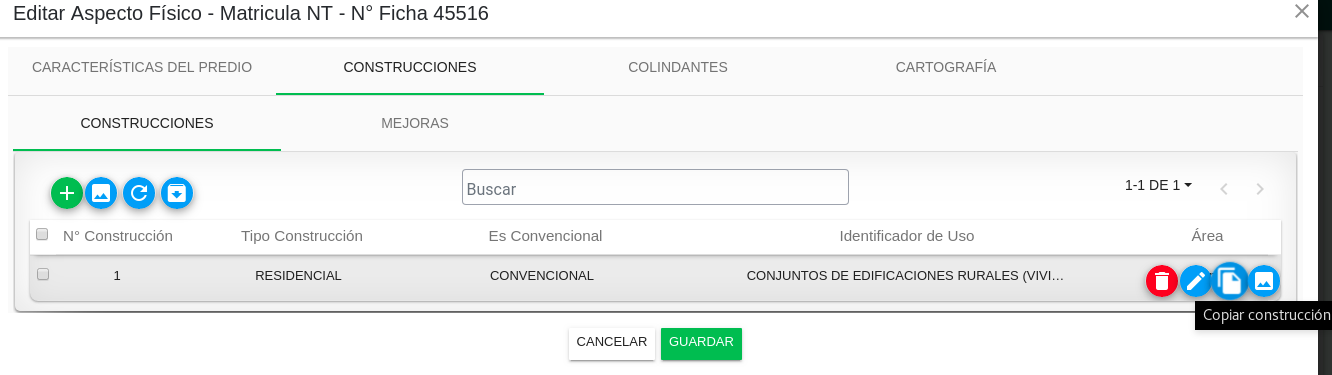Check the checkbox for construction row 1
This screenshot has height=375, width=1332.
point(43,274)
